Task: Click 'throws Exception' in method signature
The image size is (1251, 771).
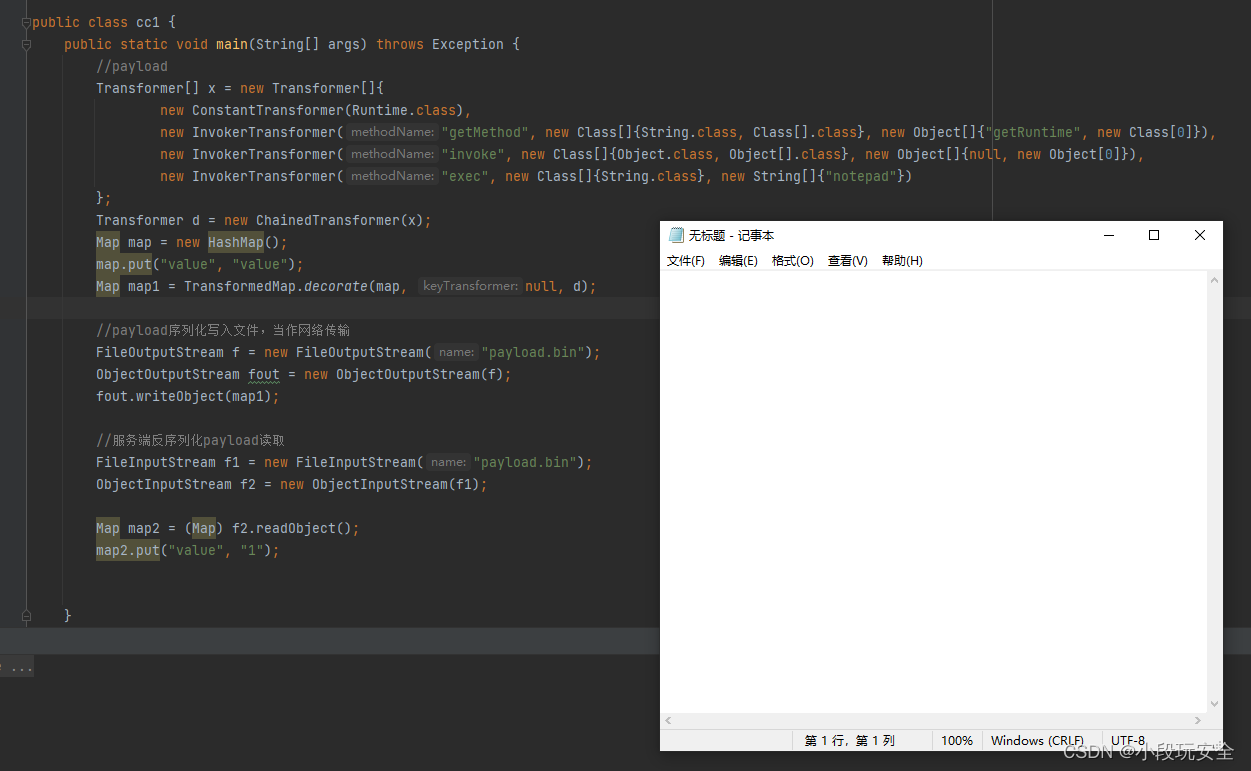Action: click(440, 44)
